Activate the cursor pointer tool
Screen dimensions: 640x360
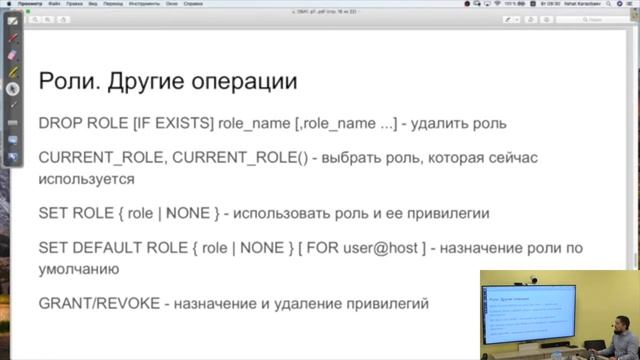[x=13, y=89]
